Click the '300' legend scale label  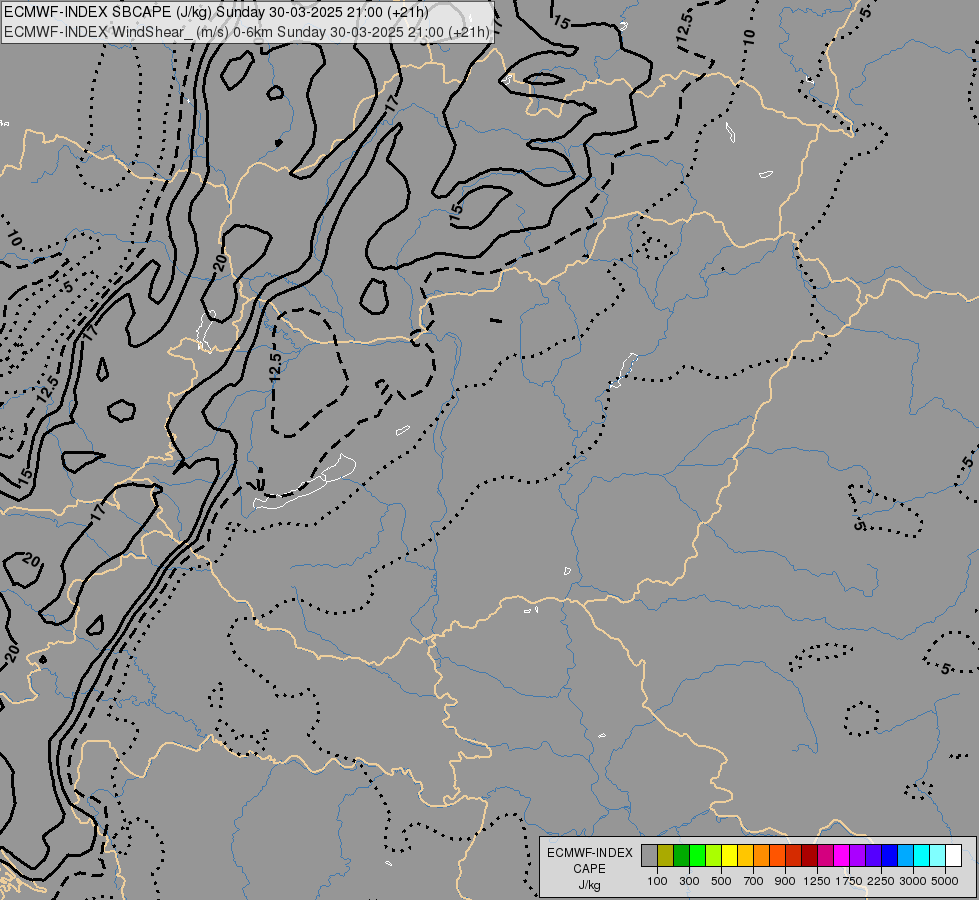point(689,881)
